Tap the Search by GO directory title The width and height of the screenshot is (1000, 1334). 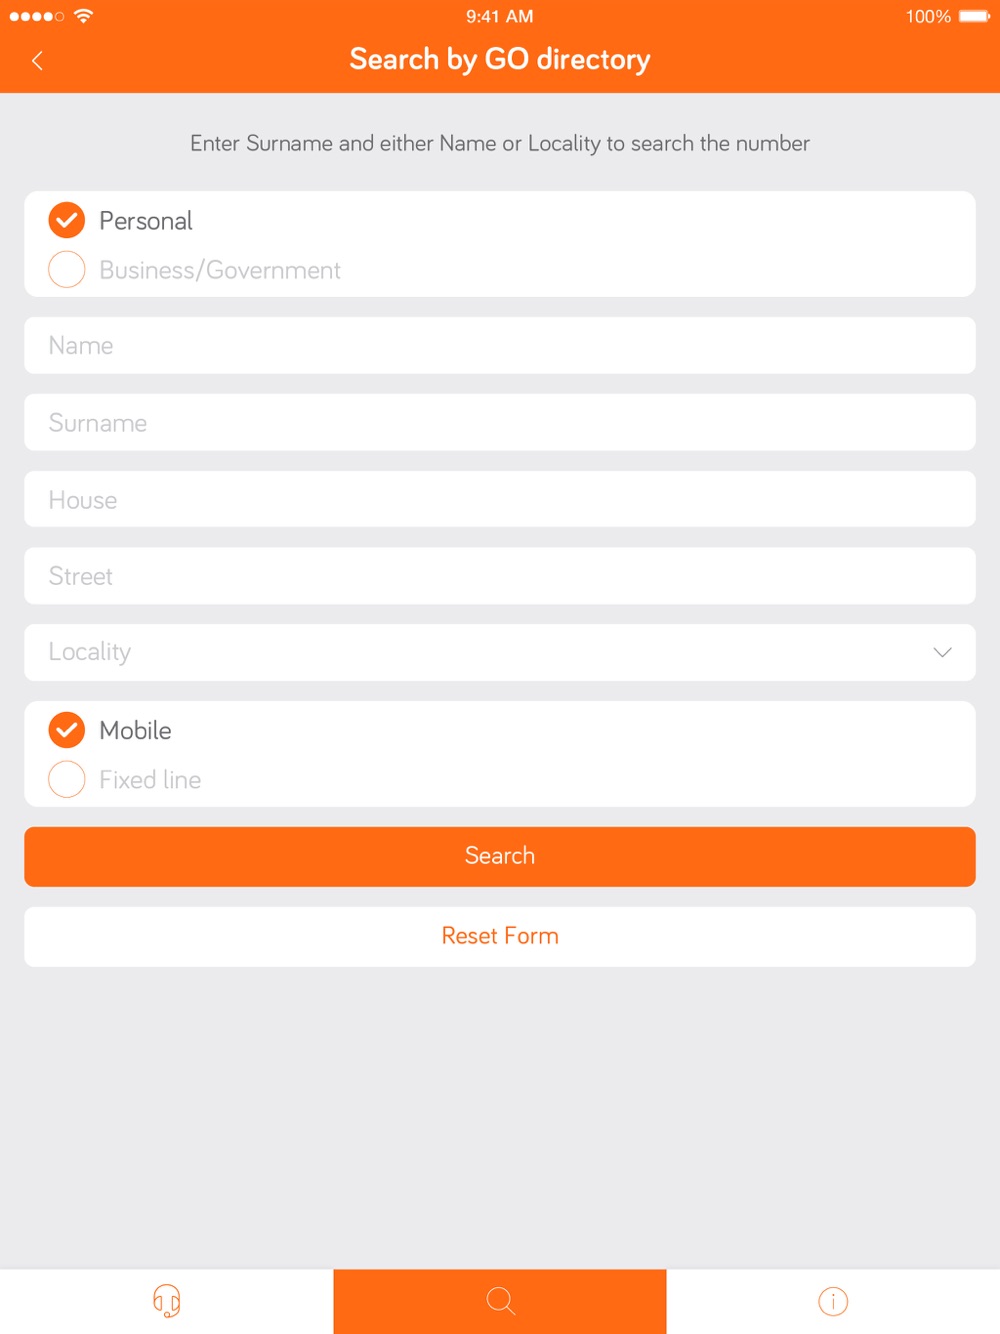pos(500,60)
